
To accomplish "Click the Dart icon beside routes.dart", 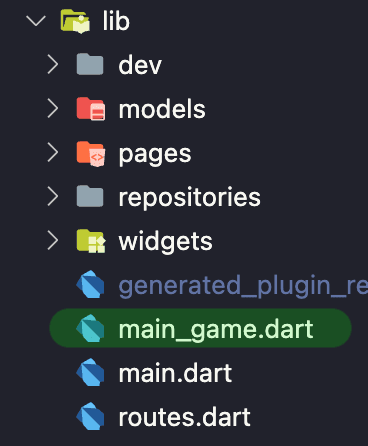I will click(x=90, y=416).
